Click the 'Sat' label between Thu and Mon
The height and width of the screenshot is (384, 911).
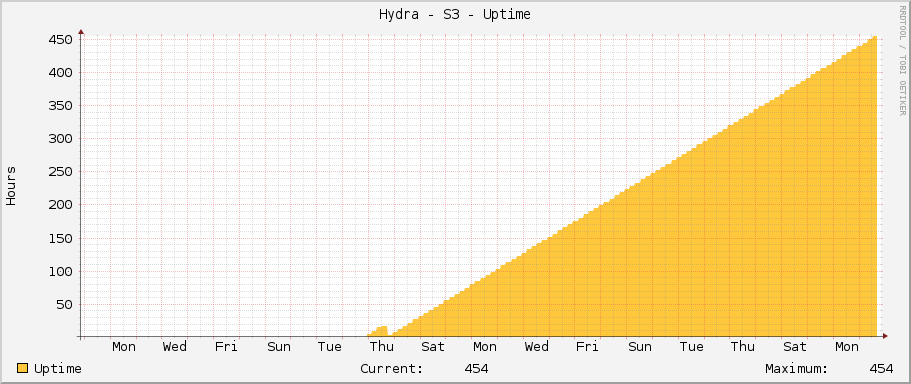(x=433, y=347)
